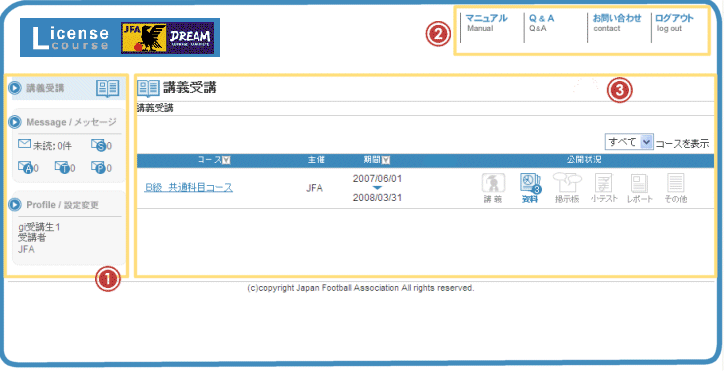Open Message / メッセージ section header
Viewport: 724px width, 371px height.
[71, 122]
